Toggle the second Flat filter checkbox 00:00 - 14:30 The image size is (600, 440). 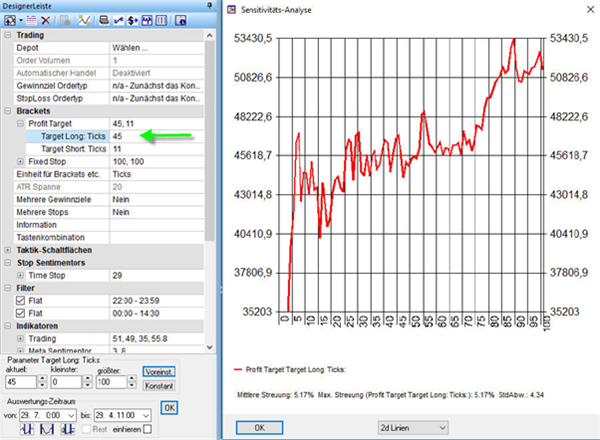click(x=21, y=313)
